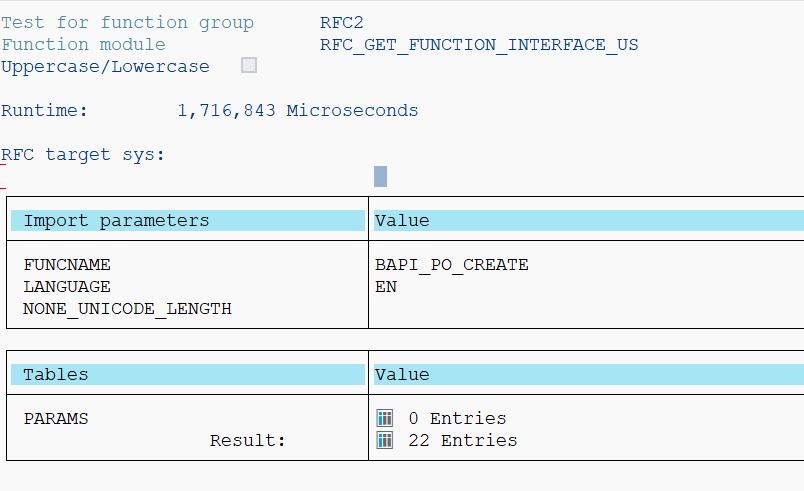
Task: Click the 'Test for function group' label
Action: pyautogui.click(x=127, y=23)
